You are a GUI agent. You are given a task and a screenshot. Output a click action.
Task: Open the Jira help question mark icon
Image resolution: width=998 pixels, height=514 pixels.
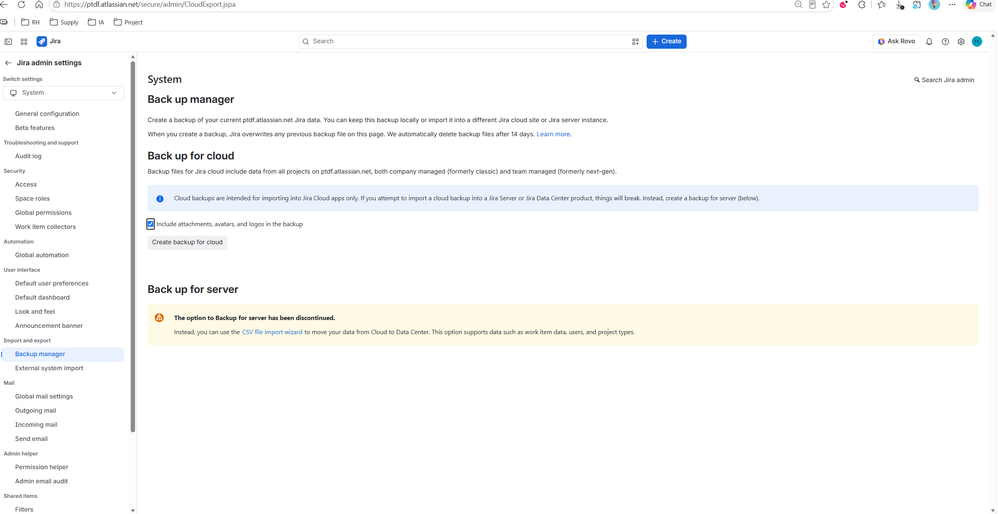click(945, 41)
